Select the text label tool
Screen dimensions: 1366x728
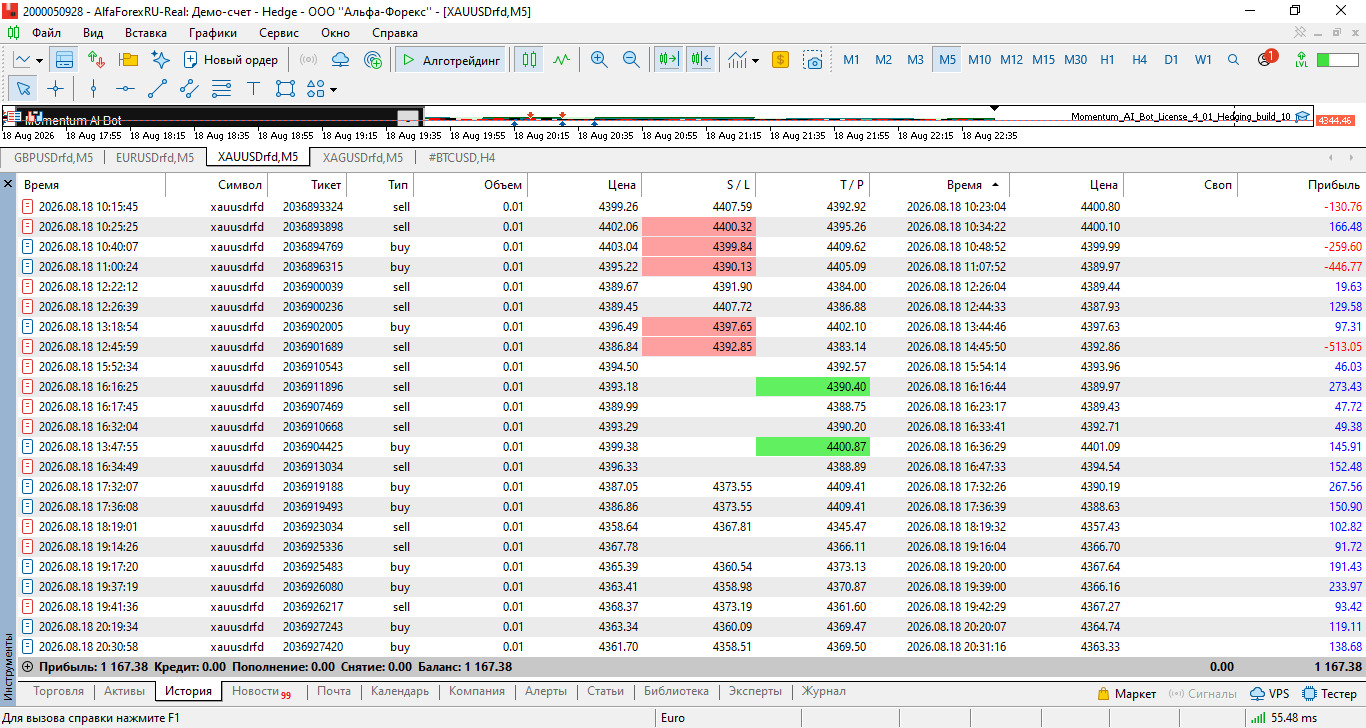pos(253,88)
